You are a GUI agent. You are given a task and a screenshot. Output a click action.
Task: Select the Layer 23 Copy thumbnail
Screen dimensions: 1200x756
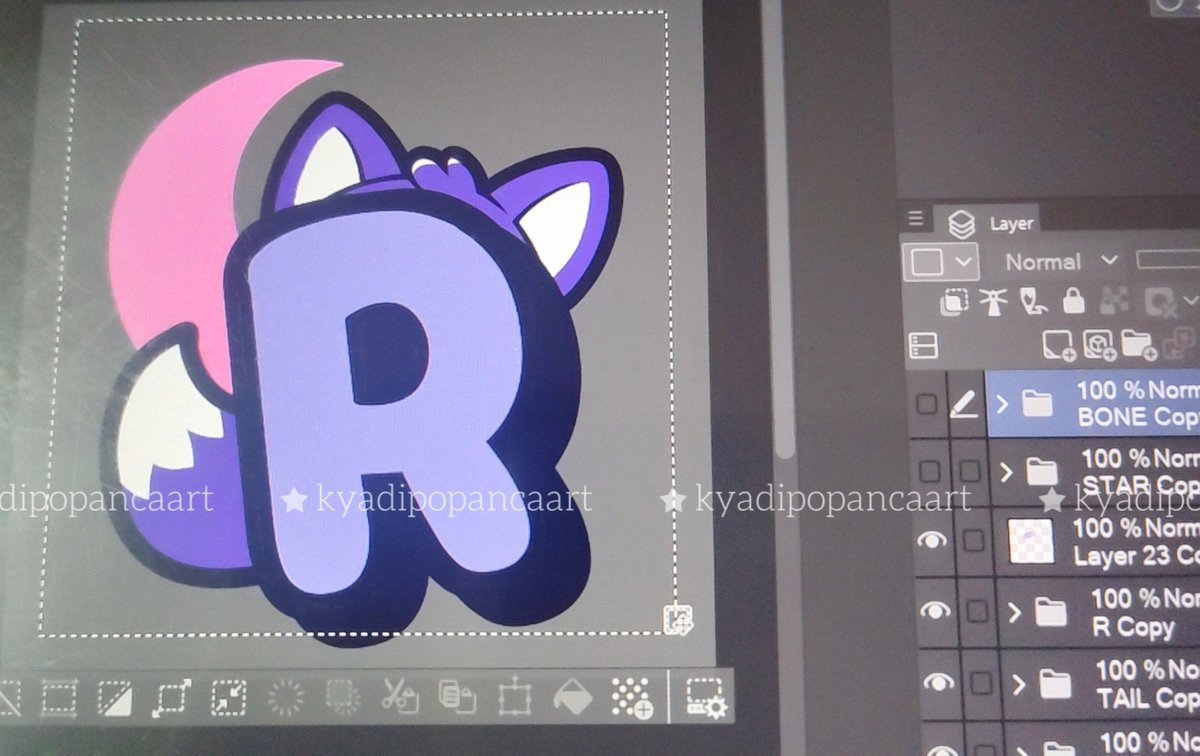(x=1030, y=541)
